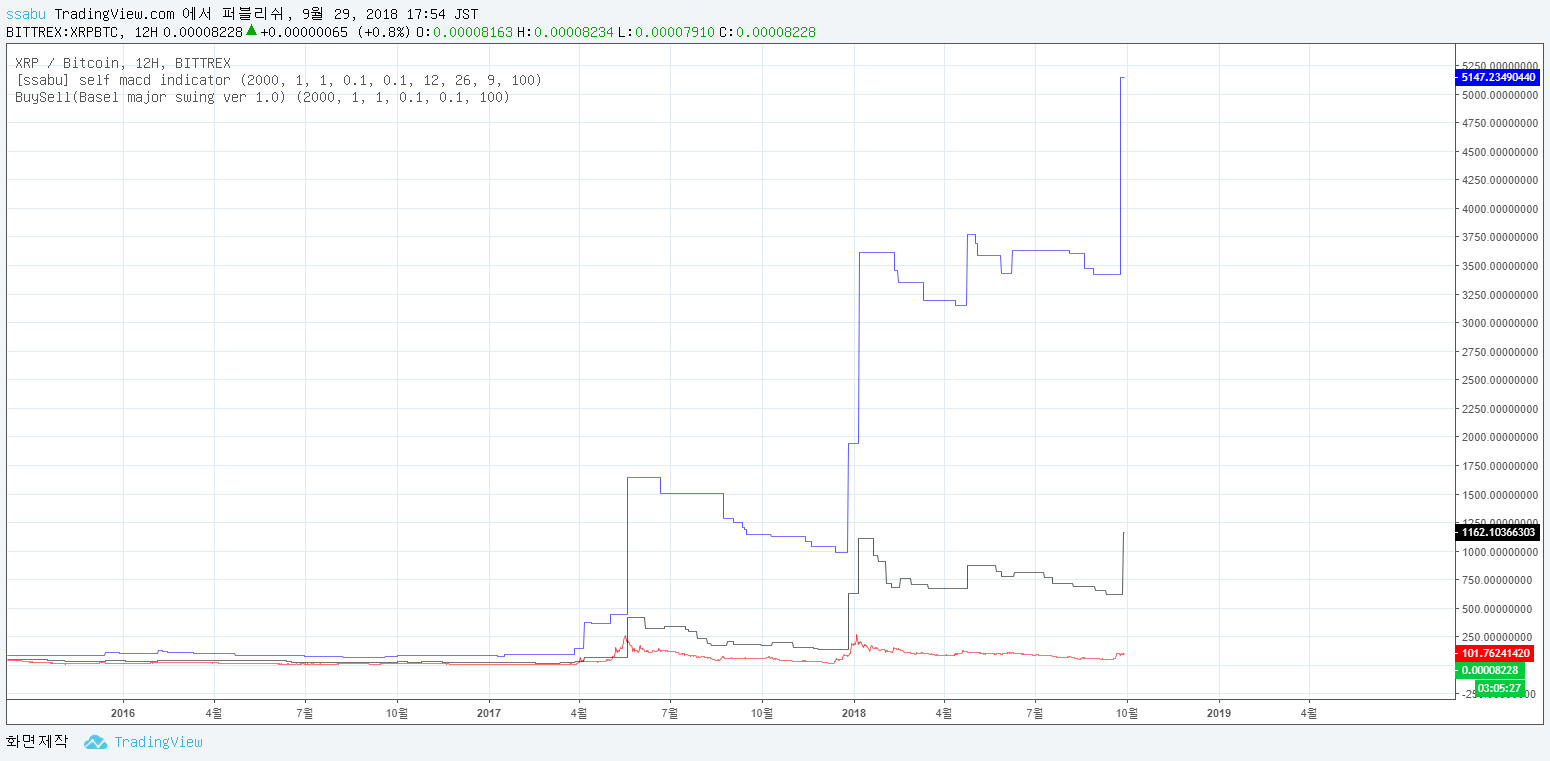The width and height of the screenshot is (1550, 761).
Task: Click the (+0.8%) change percentage
Action: (x=383, y=32)
